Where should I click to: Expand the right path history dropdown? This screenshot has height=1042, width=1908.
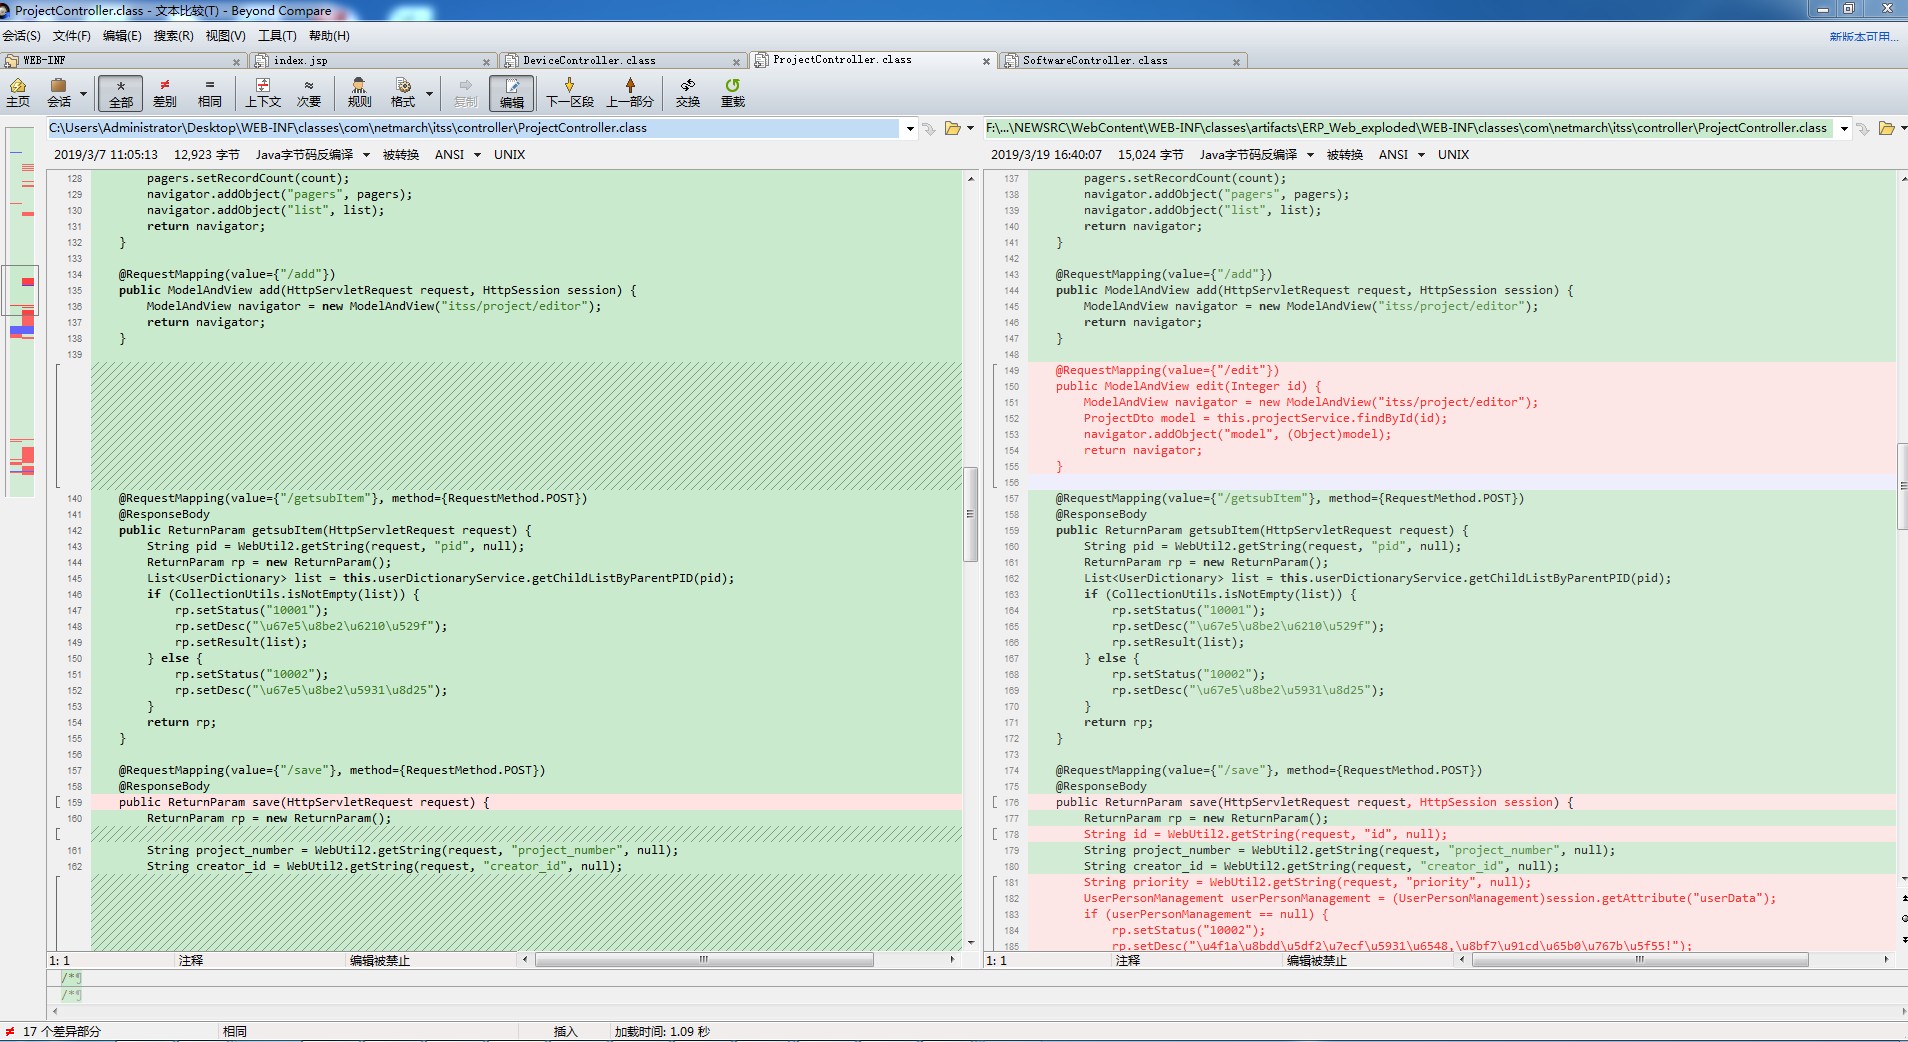pos(1844,129)
